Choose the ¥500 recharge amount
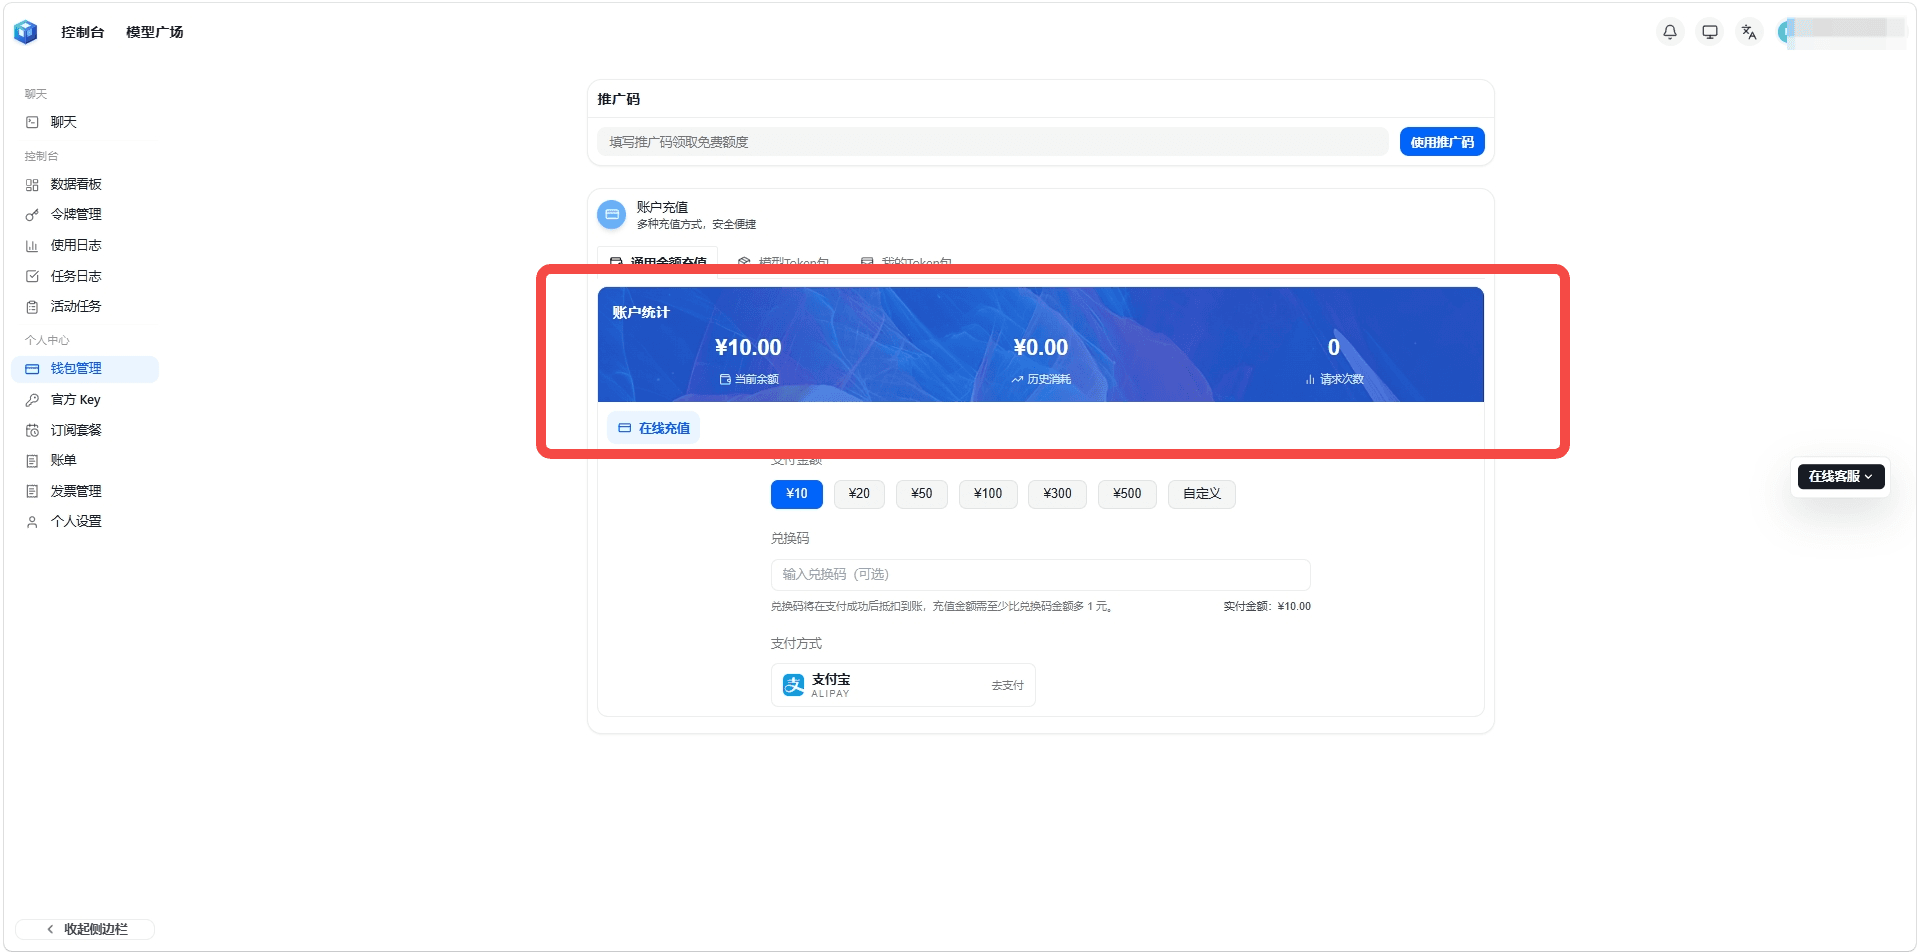 1127,494
